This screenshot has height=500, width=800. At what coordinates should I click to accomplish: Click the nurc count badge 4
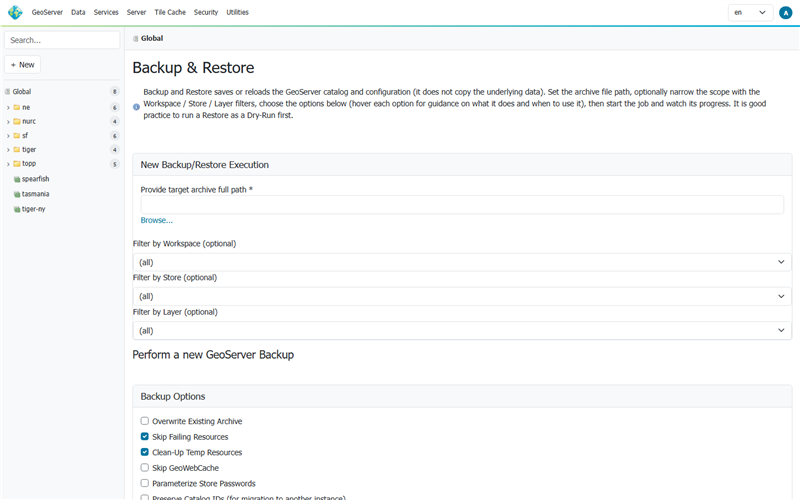(x=115, y=121)
